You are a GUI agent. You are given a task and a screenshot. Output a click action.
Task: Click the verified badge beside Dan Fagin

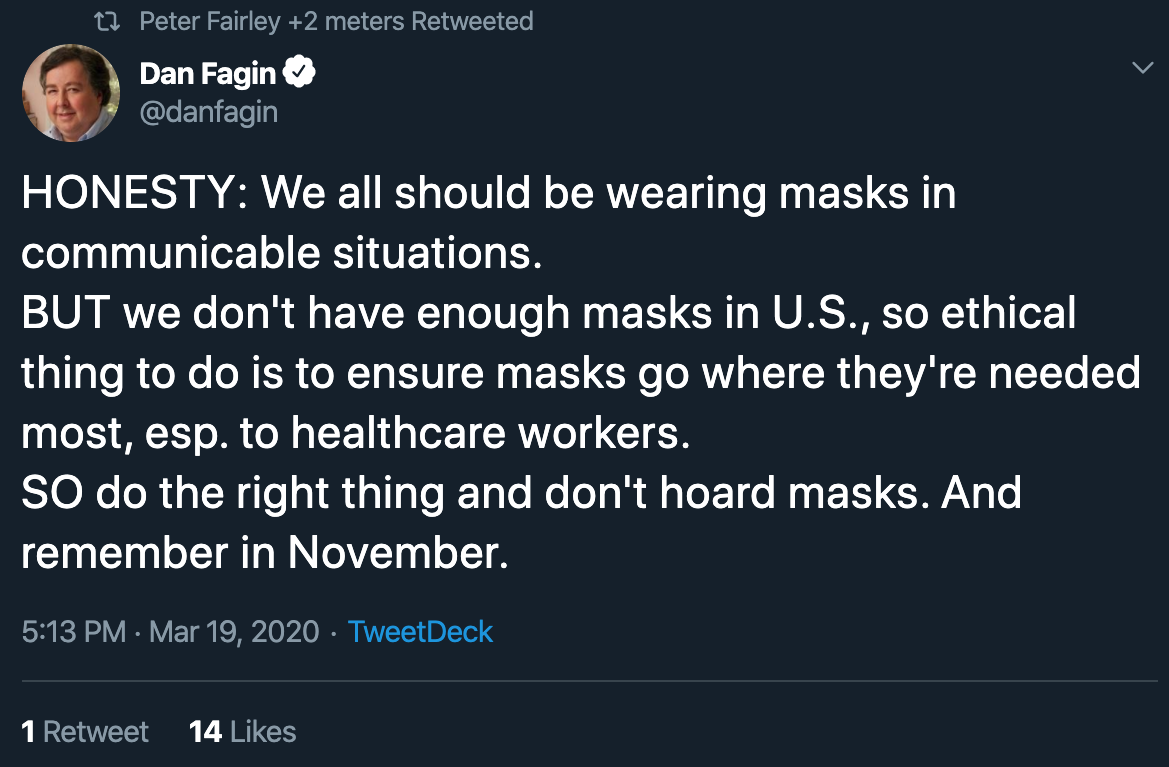tap(302, 72)
